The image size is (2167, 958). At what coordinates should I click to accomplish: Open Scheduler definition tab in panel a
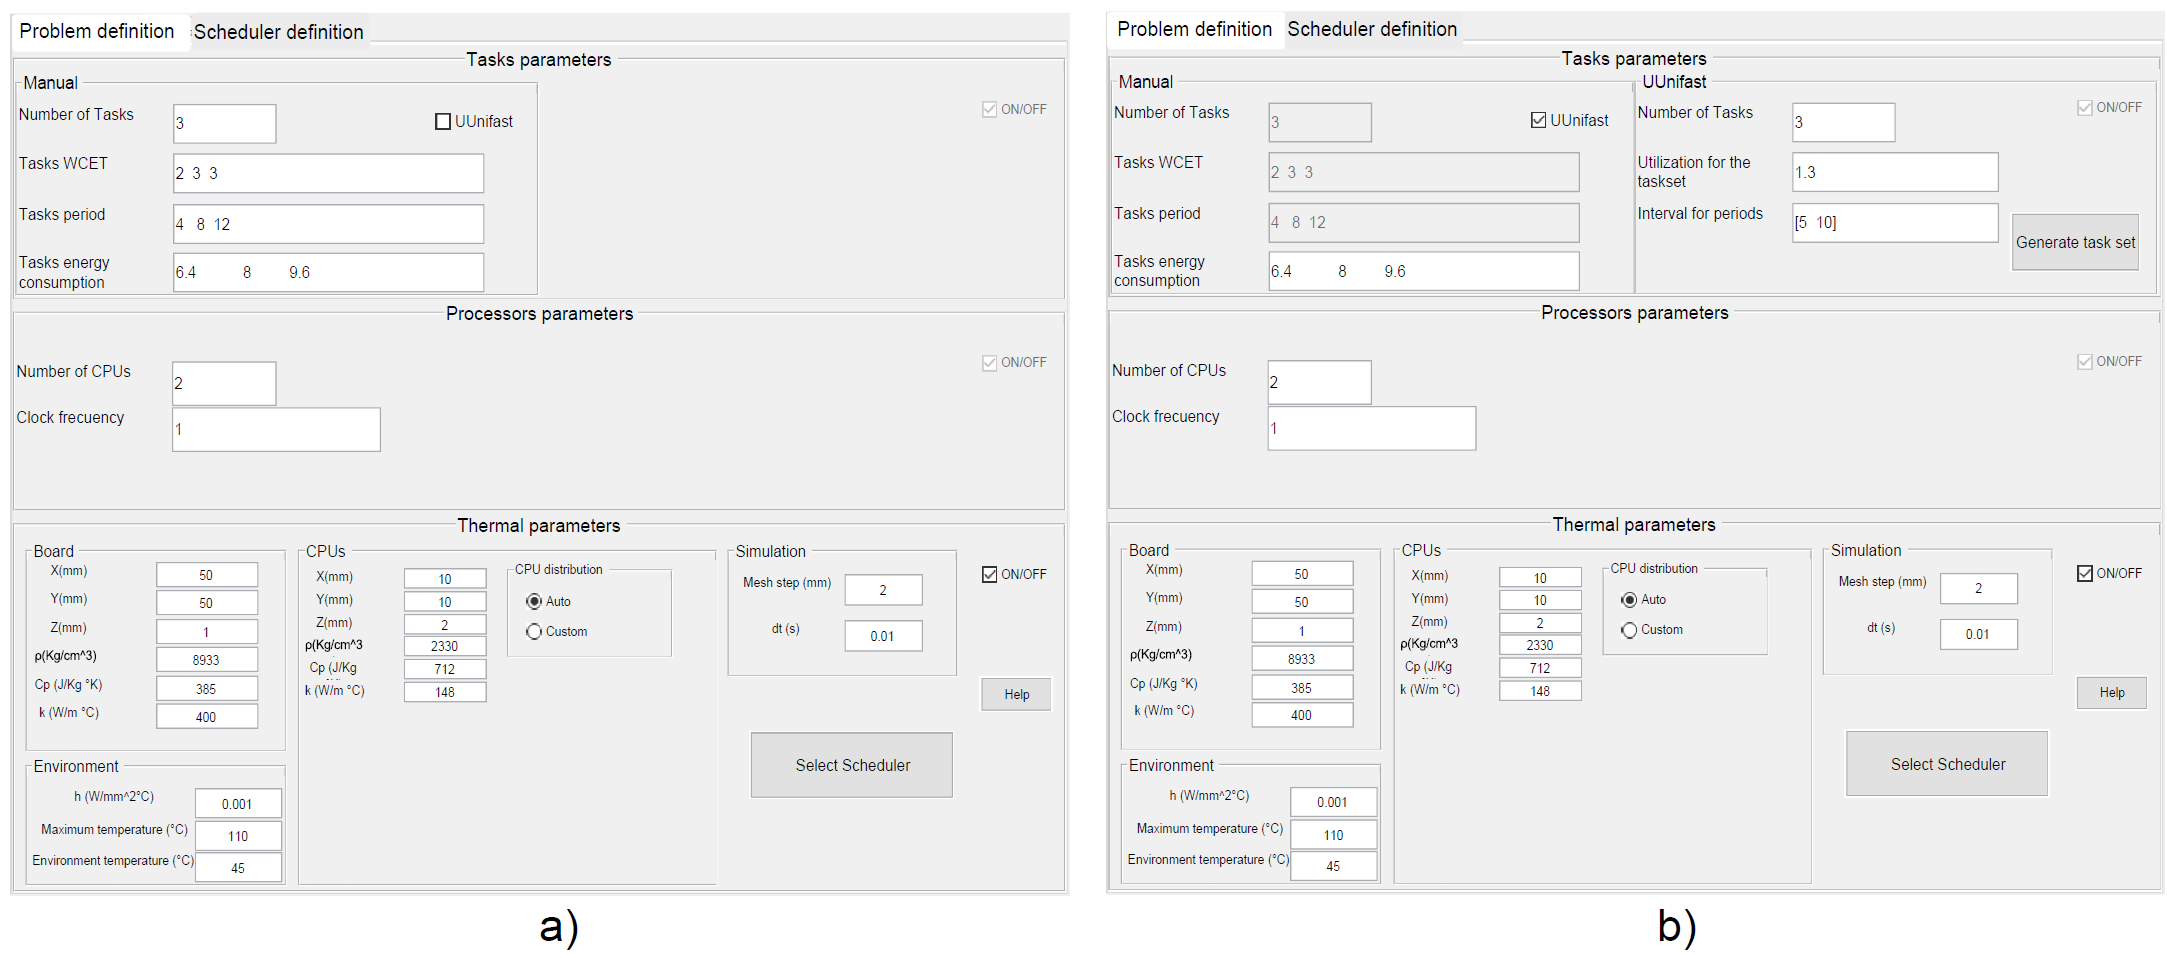tap(278, 32)
